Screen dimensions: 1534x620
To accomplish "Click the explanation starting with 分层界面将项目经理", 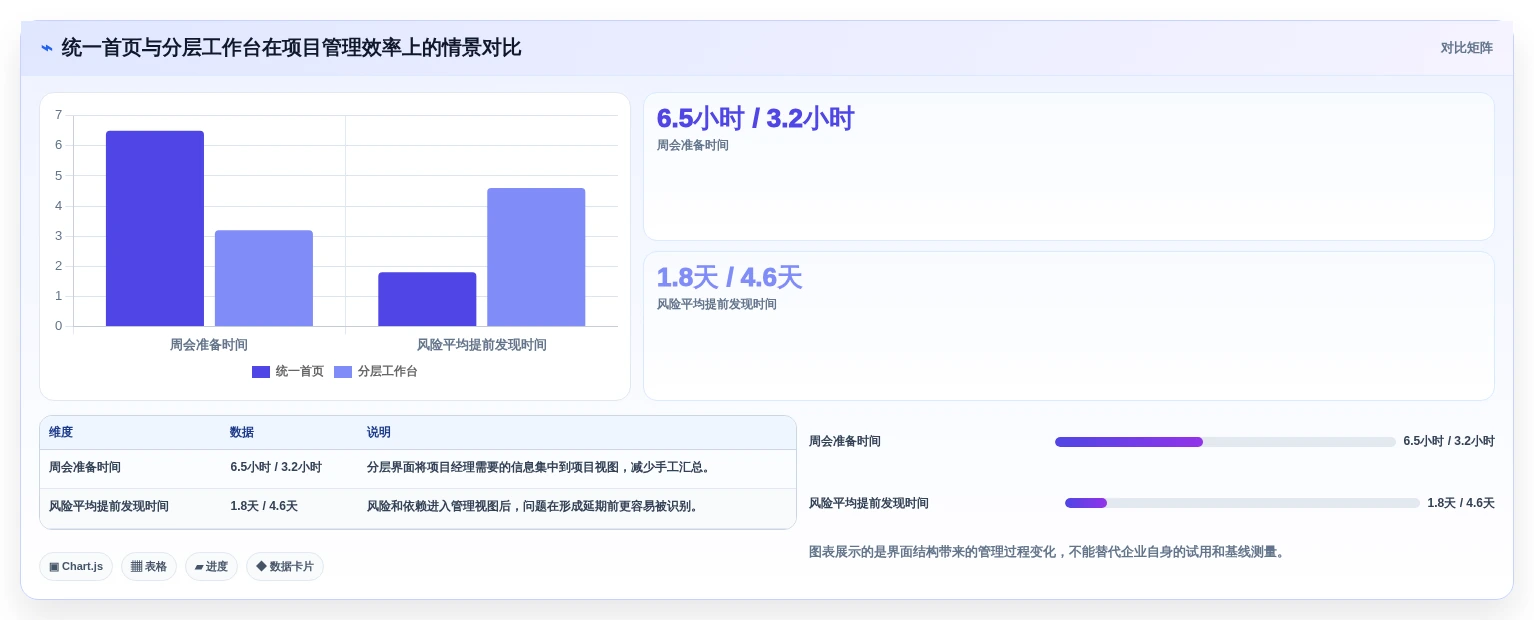I will click(540, 468).
